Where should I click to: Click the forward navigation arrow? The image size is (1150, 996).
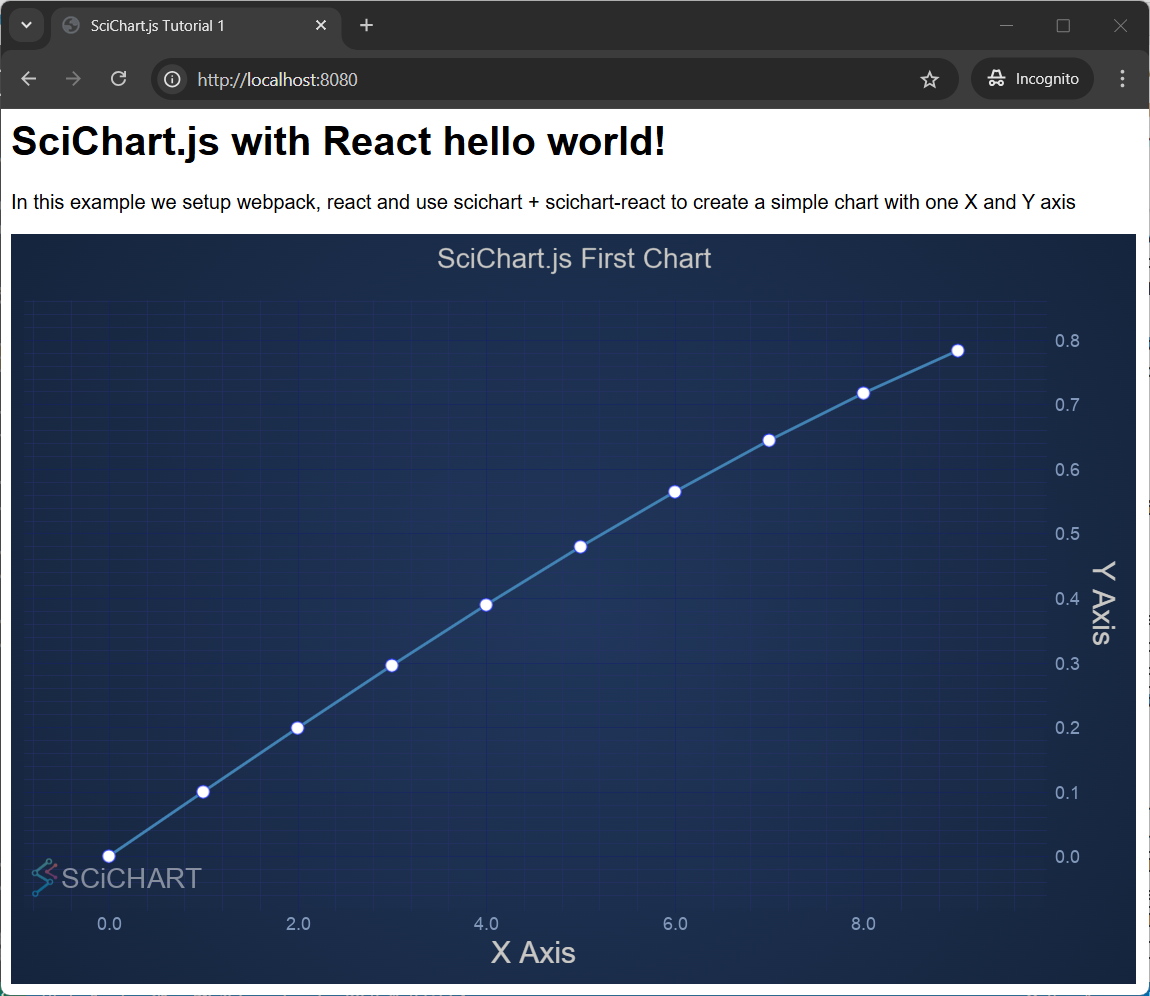tap(73, 78)
